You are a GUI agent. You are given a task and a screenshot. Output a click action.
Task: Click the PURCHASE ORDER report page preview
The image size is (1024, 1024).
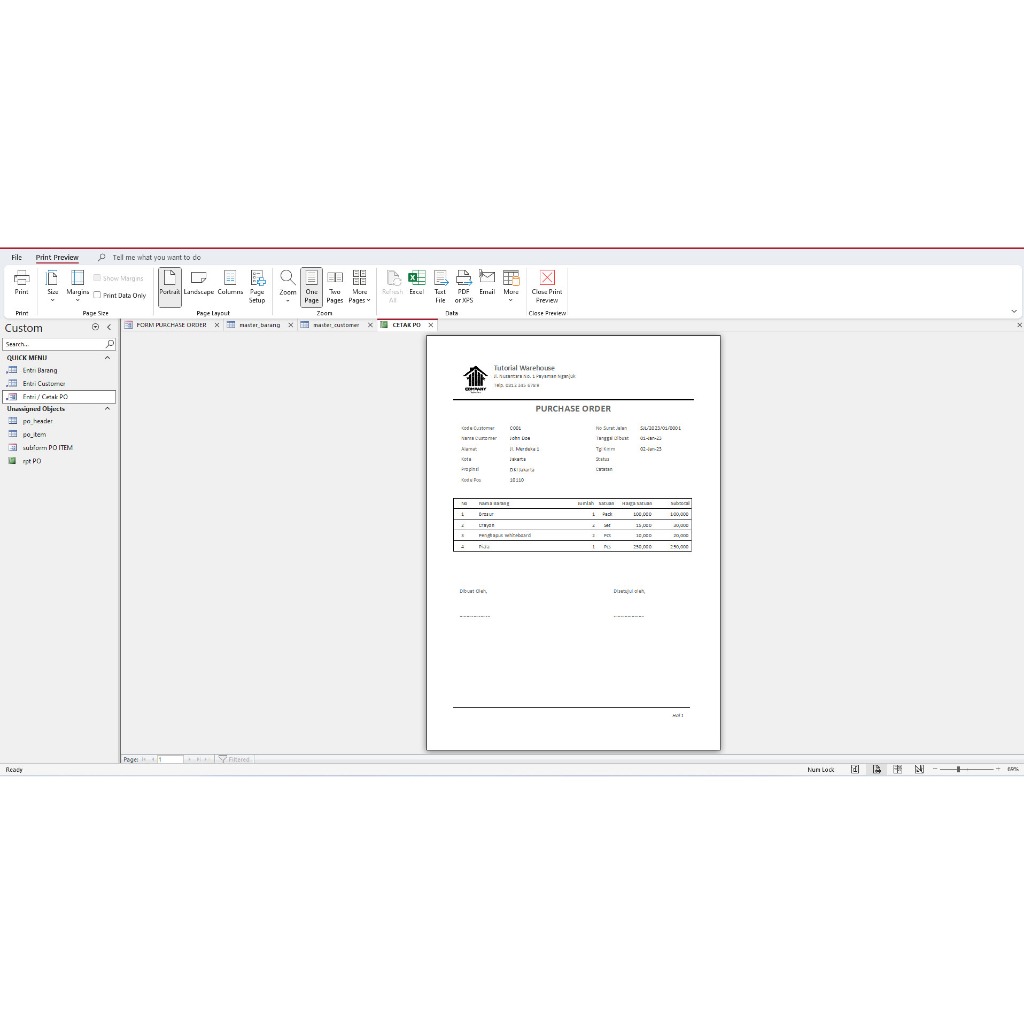[573, 543]
